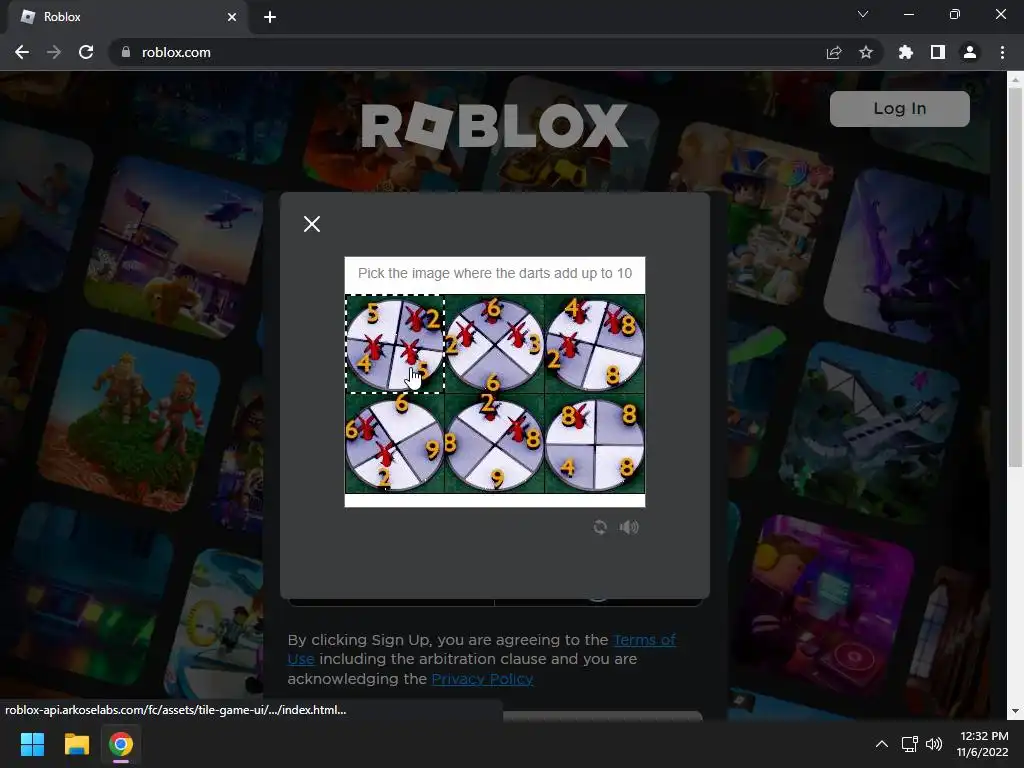
Task: Open Chrome profile avatar
Action: pyautogui.click(x=970, y=52)
